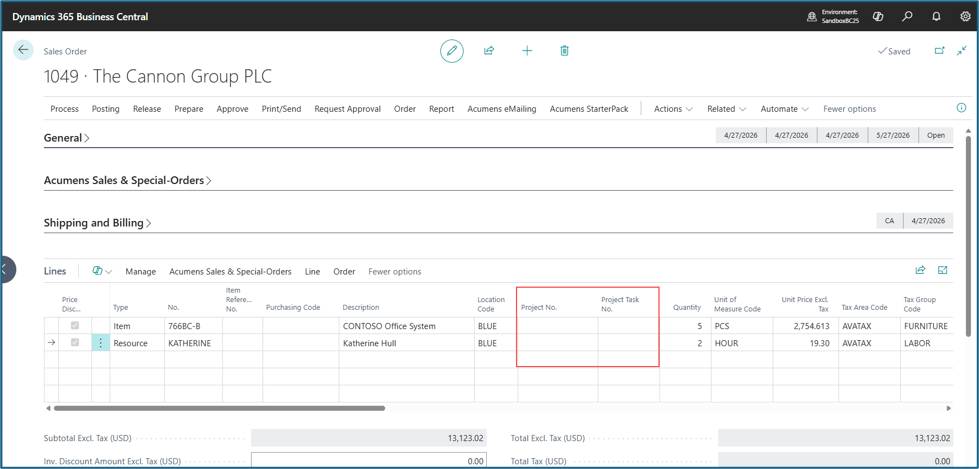Click the Purchasing Code column header

pos(293,307)
